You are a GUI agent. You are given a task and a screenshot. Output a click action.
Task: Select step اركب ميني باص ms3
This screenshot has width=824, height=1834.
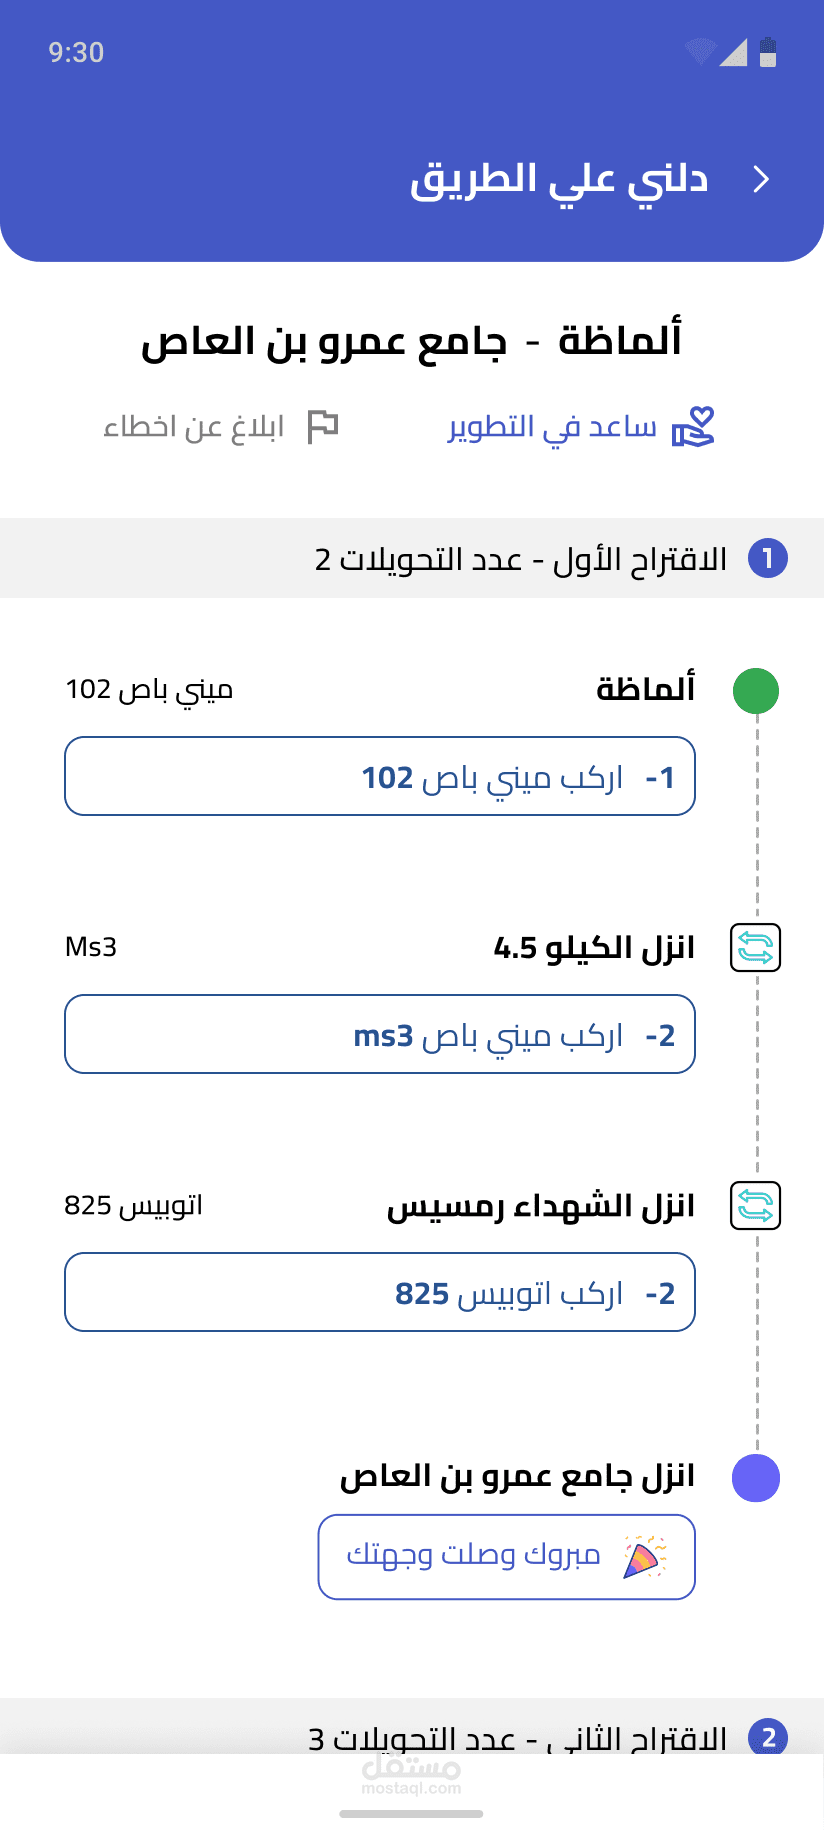pyautogui.click(x=380, y=1035)
